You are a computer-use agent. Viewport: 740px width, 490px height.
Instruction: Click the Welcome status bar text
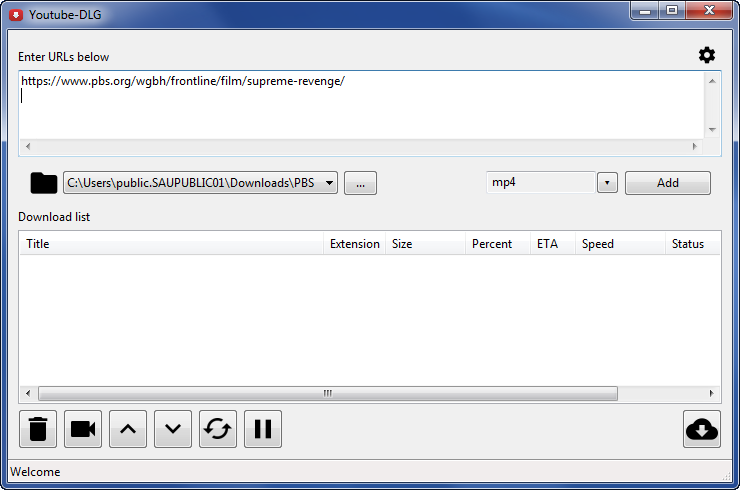pos(35,472)
